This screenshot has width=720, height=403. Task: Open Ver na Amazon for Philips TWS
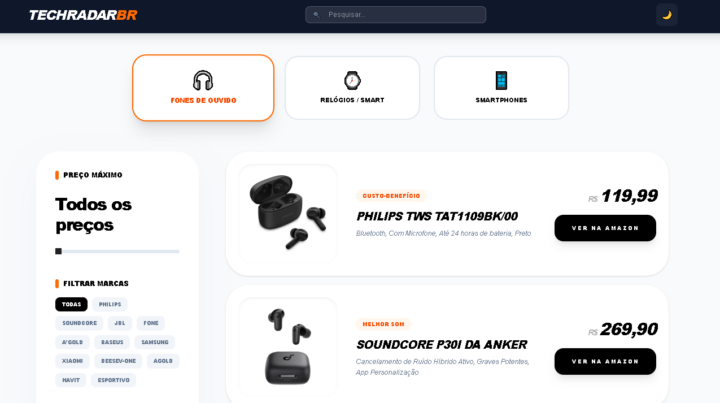pos(605,228)
